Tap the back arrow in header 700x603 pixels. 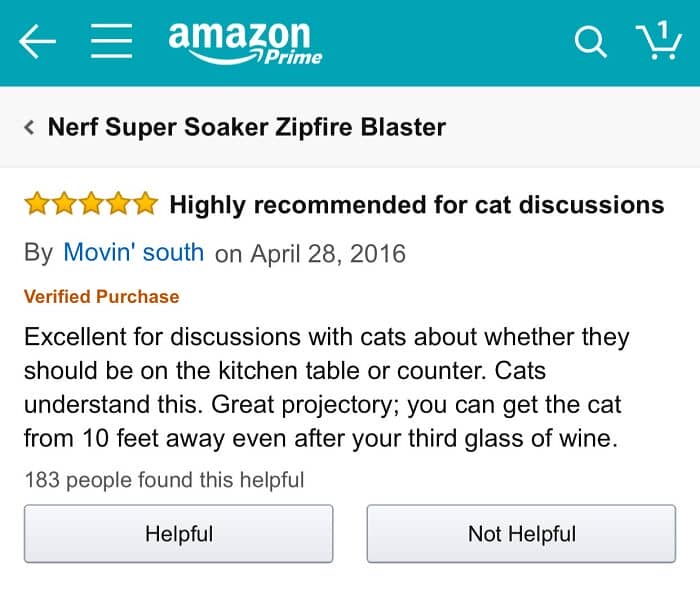tap(38, 42)
